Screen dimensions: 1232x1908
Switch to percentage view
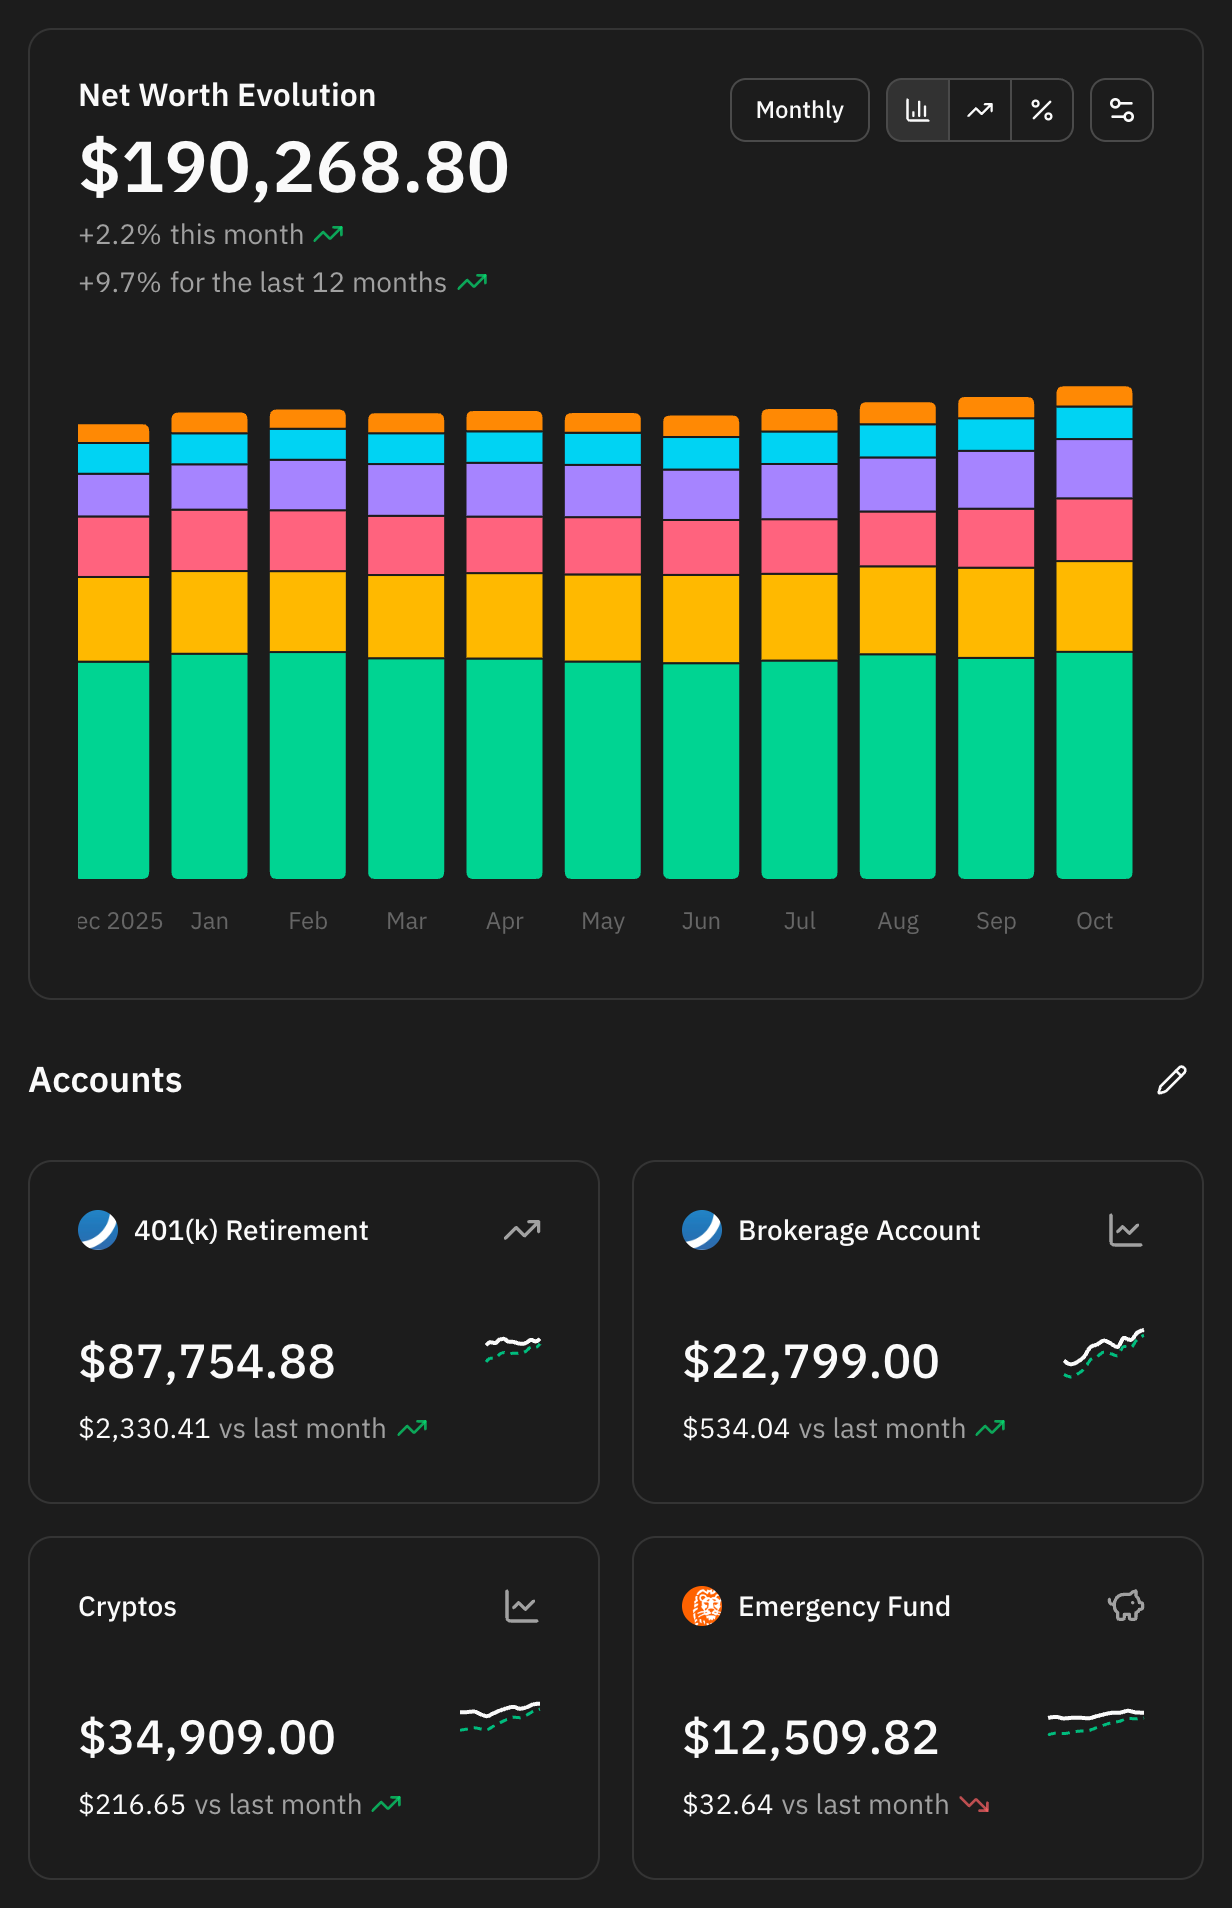(1042, 110)
